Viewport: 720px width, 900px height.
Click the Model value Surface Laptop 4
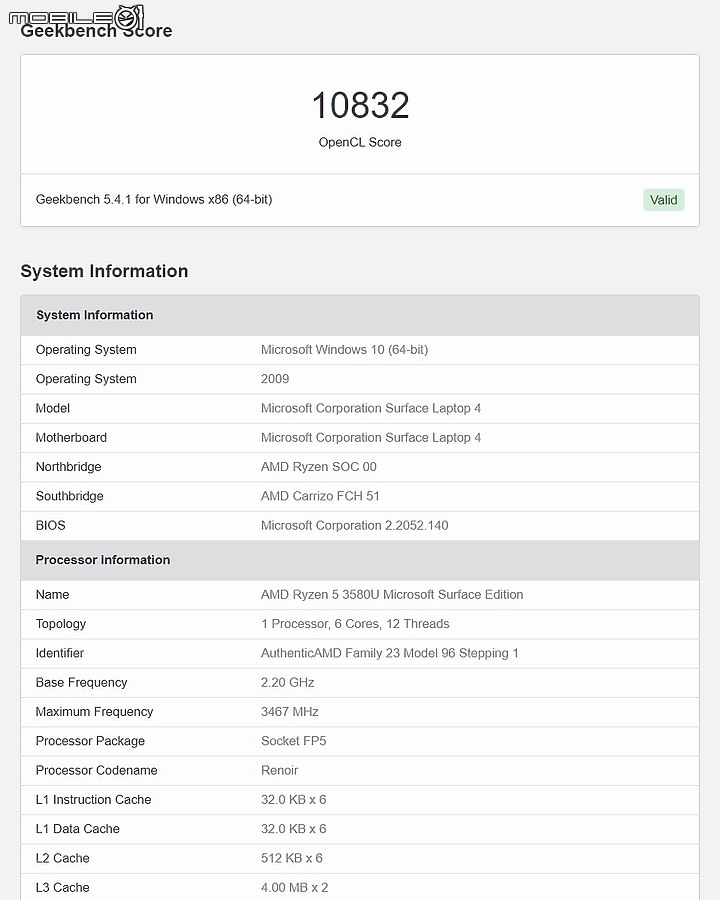click(371, 408)
